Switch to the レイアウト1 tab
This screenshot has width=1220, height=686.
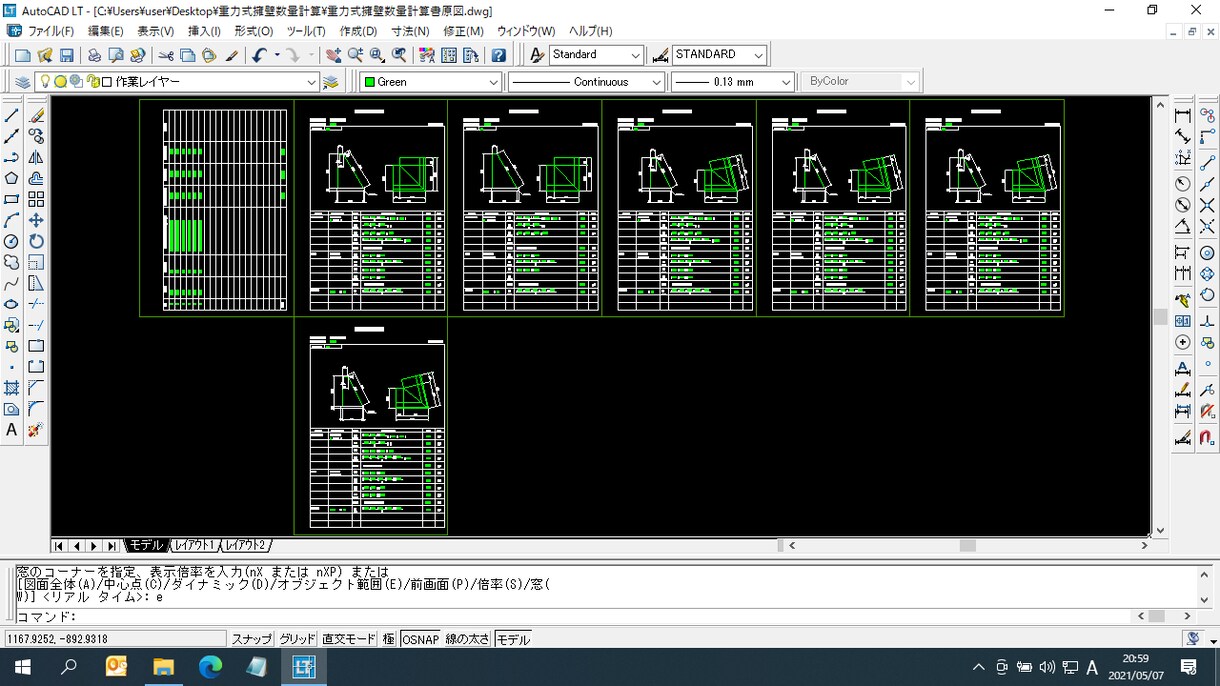194,545
